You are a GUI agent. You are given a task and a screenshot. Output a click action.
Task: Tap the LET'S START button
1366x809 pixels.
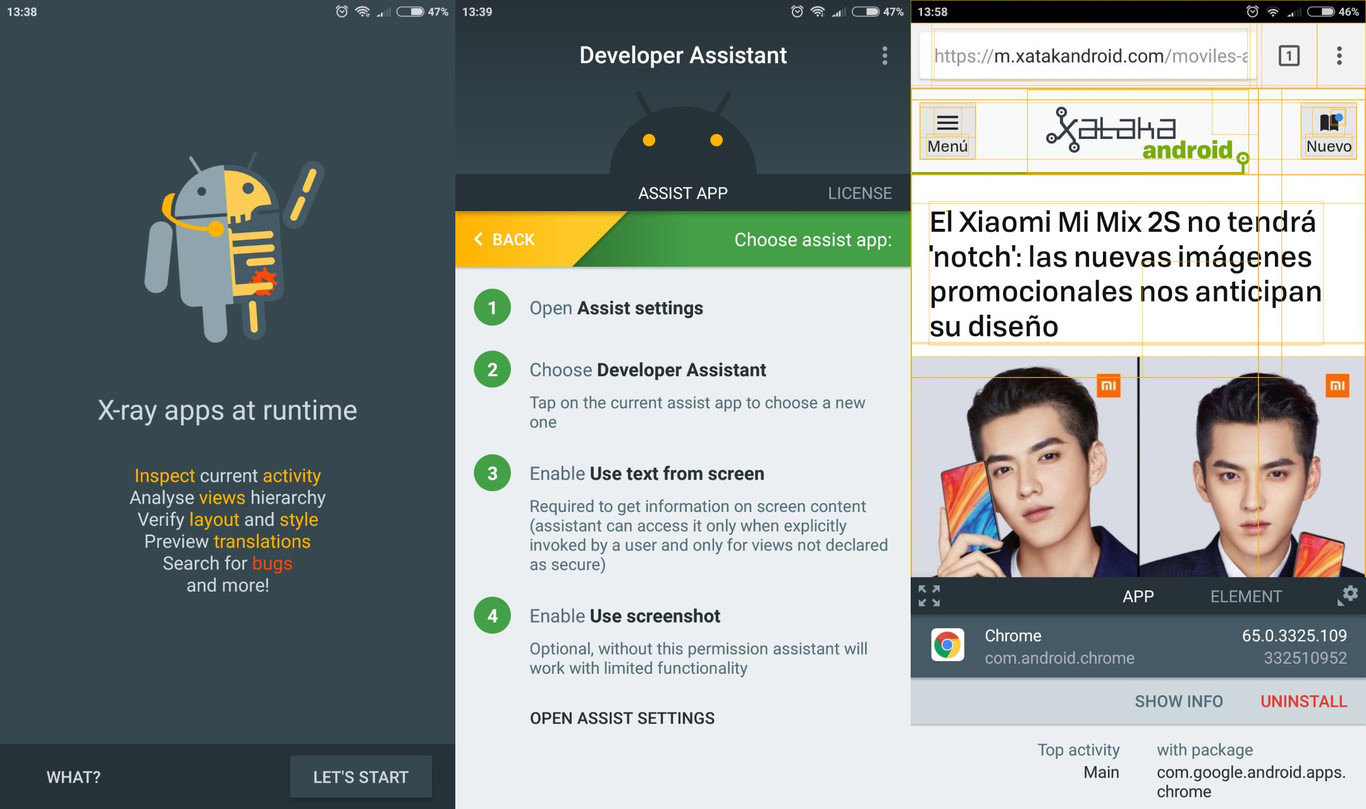[360, 776]
